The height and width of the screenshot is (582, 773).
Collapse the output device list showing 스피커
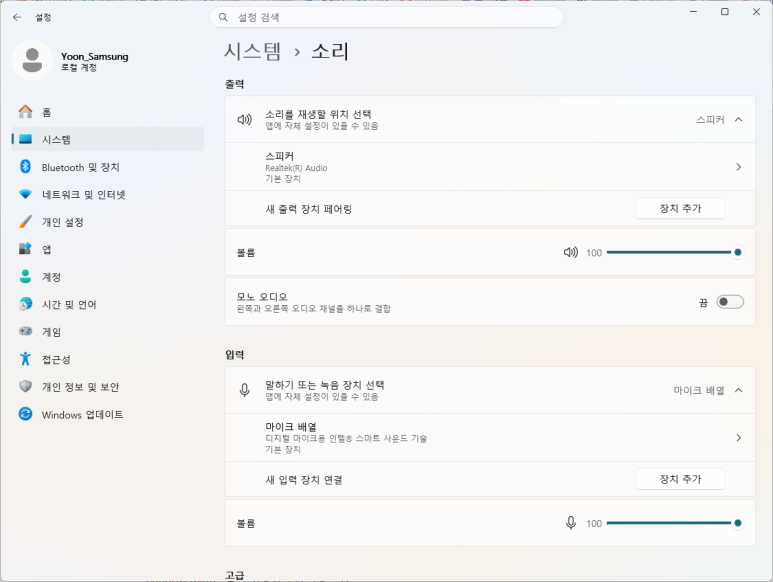point(738,119)
